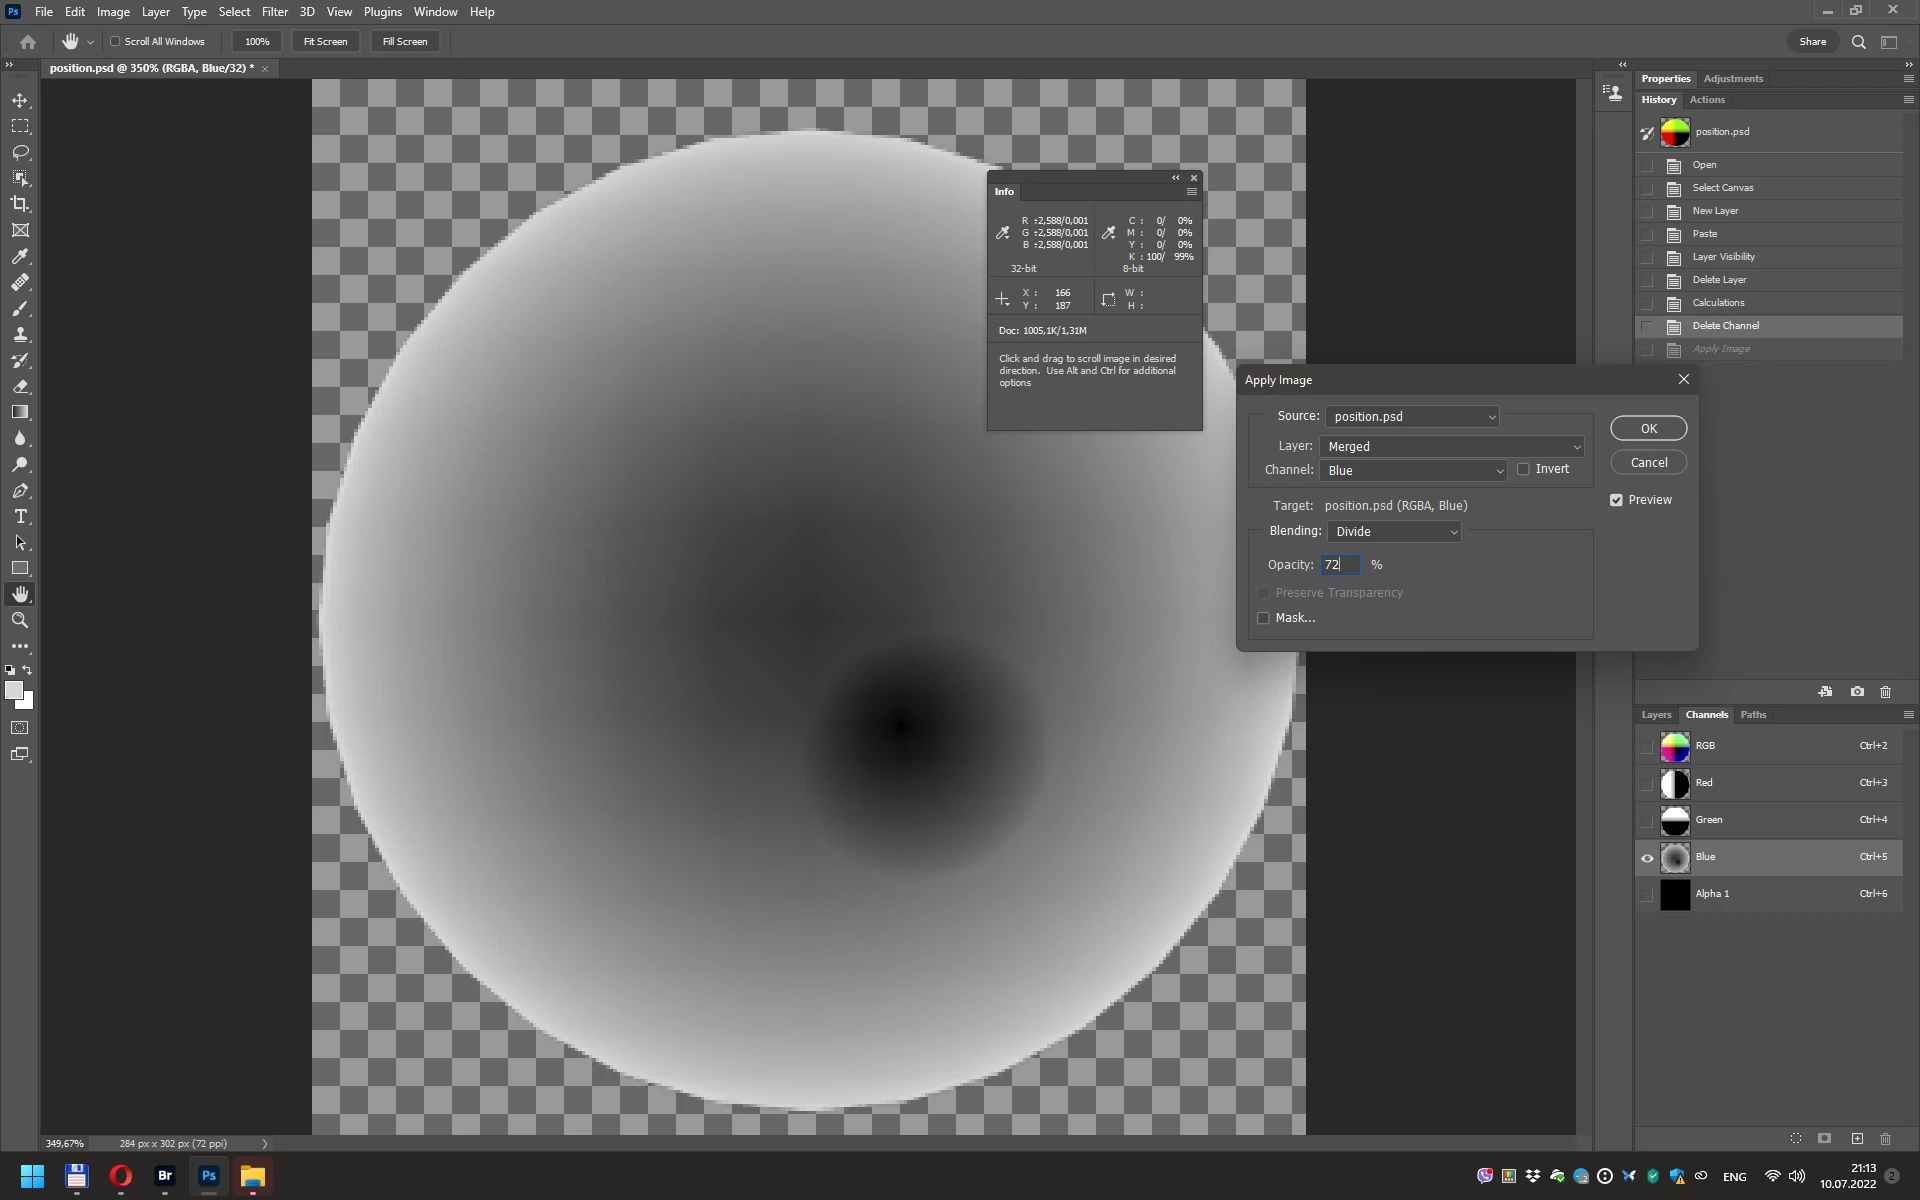Screen dimensions: 1920x1200
Task: Click the foreground color swatch
Action: coord(13,690)
